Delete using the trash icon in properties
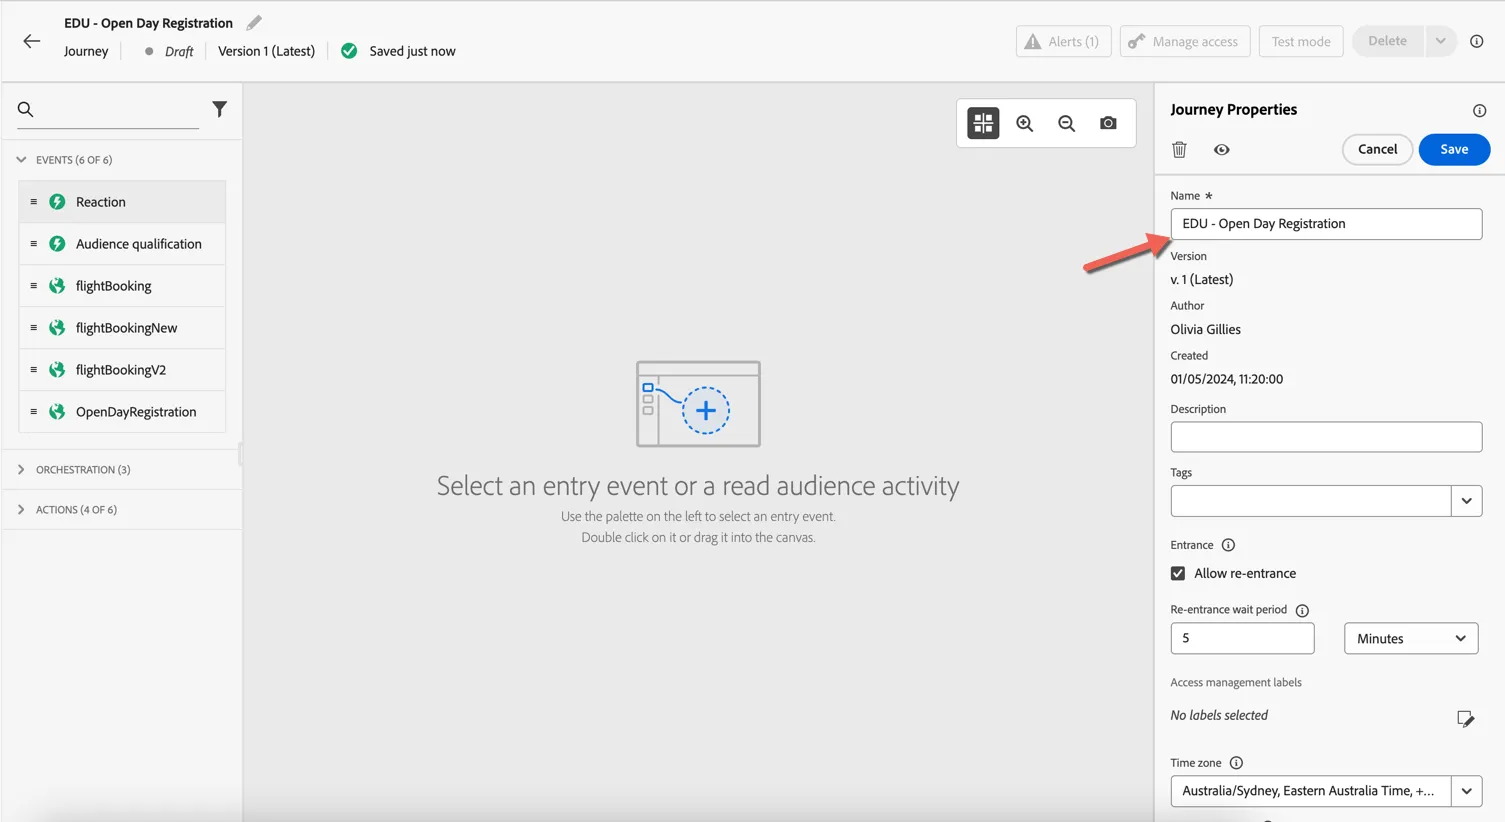The width and height of the screenshot is (1505, 822). point(1179,149)
